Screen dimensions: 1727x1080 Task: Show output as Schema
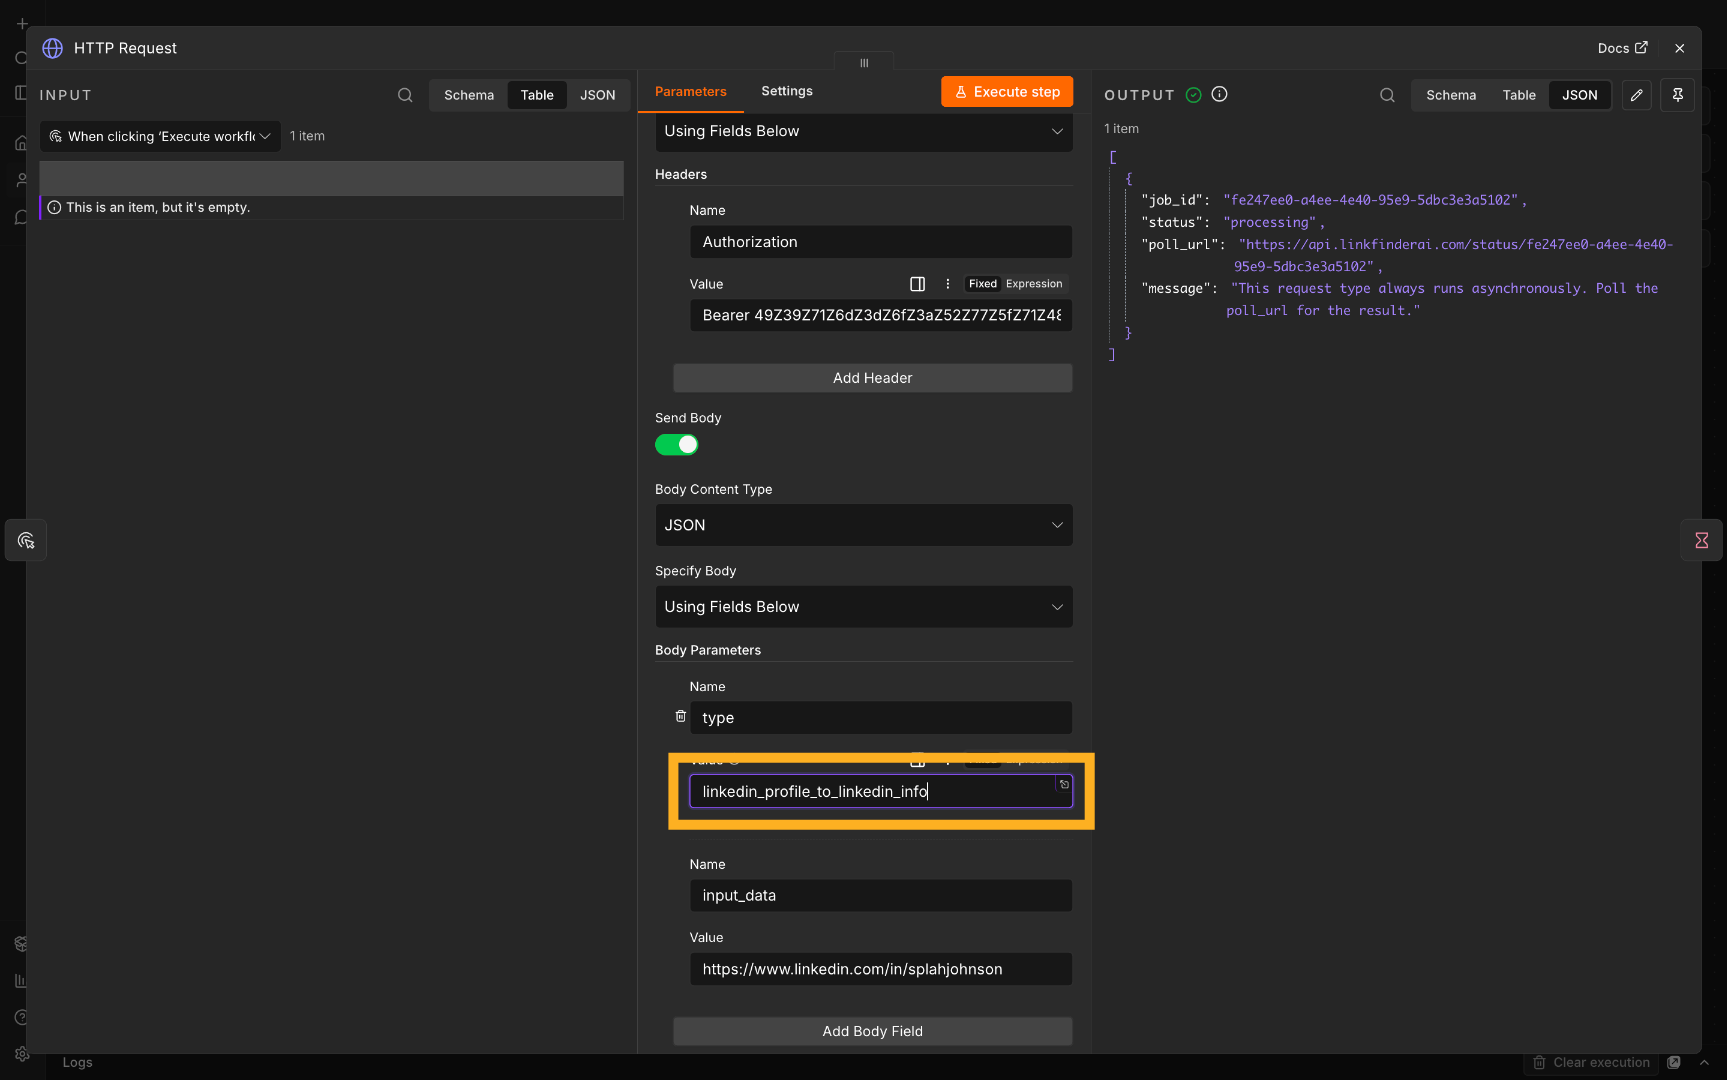(x=1451, y=95)
